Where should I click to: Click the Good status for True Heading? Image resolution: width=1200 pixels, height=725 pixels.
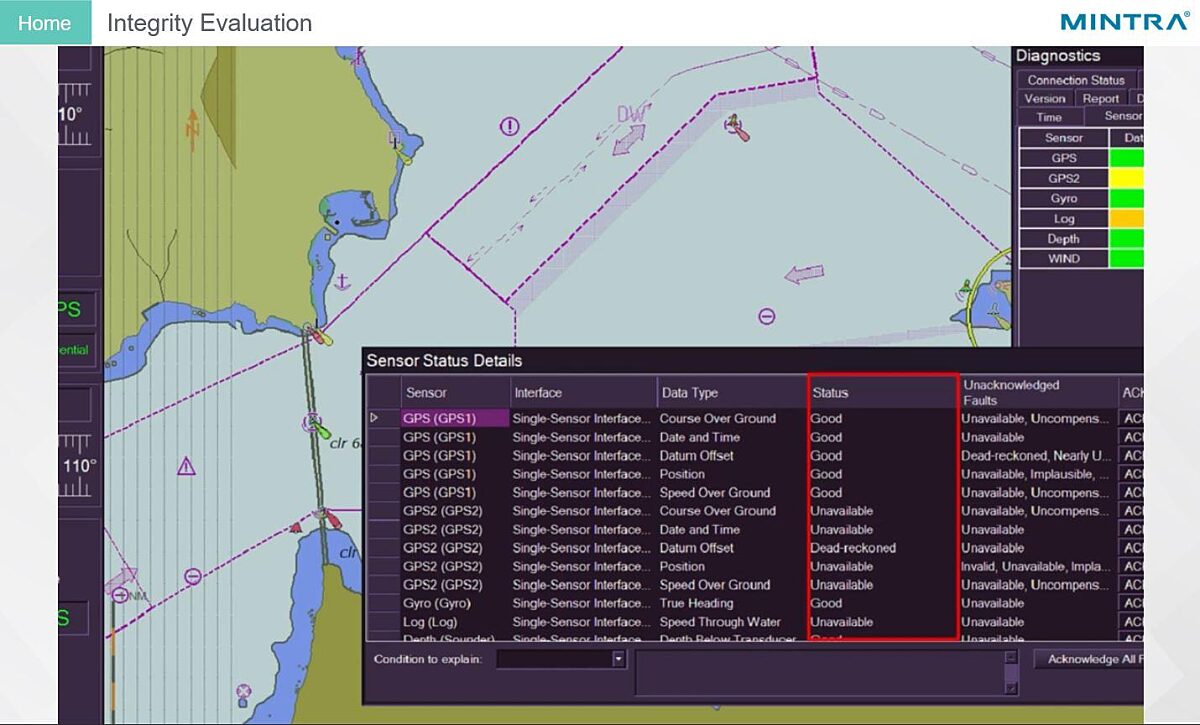point(883,603)
